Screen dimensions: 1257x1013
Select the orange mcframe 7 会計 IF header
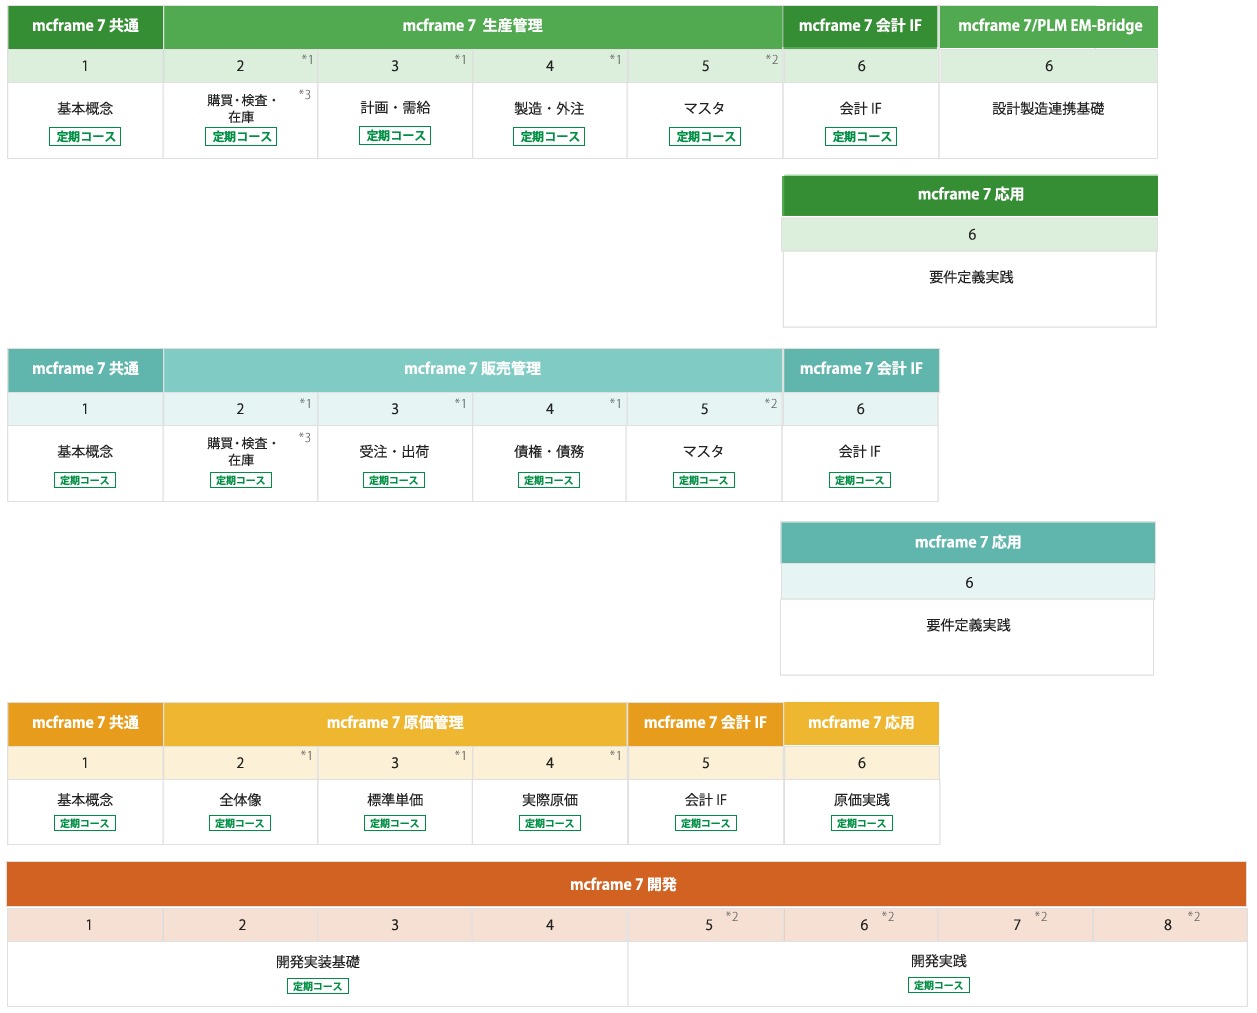pyautogui.click(x=705, y=723)
